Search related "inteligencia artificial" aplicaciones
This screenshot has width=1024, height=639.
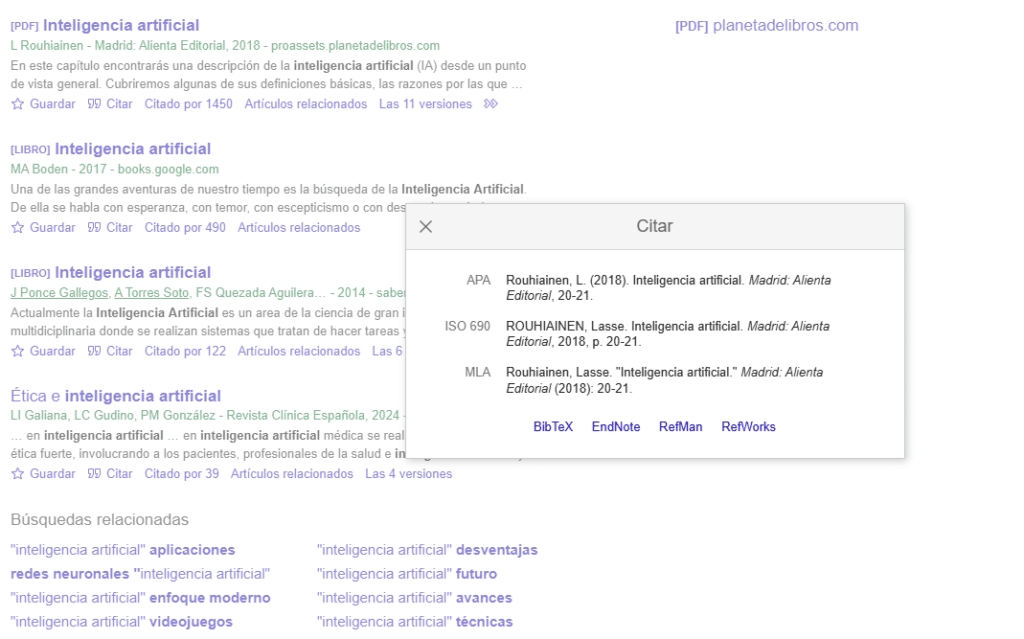pyautogui.click(x=123, y=550)
